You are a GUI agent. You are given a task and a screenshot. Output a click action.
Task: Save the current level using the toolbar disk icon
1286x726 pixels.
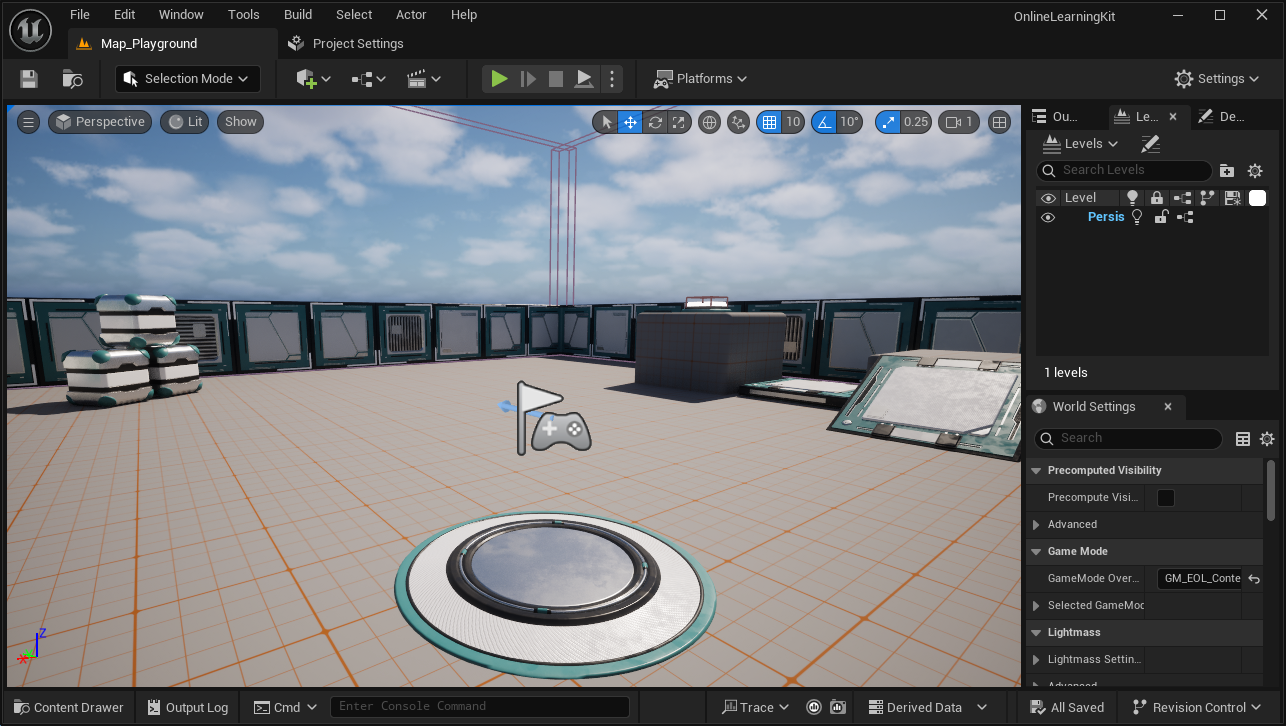tap(28, 79)
